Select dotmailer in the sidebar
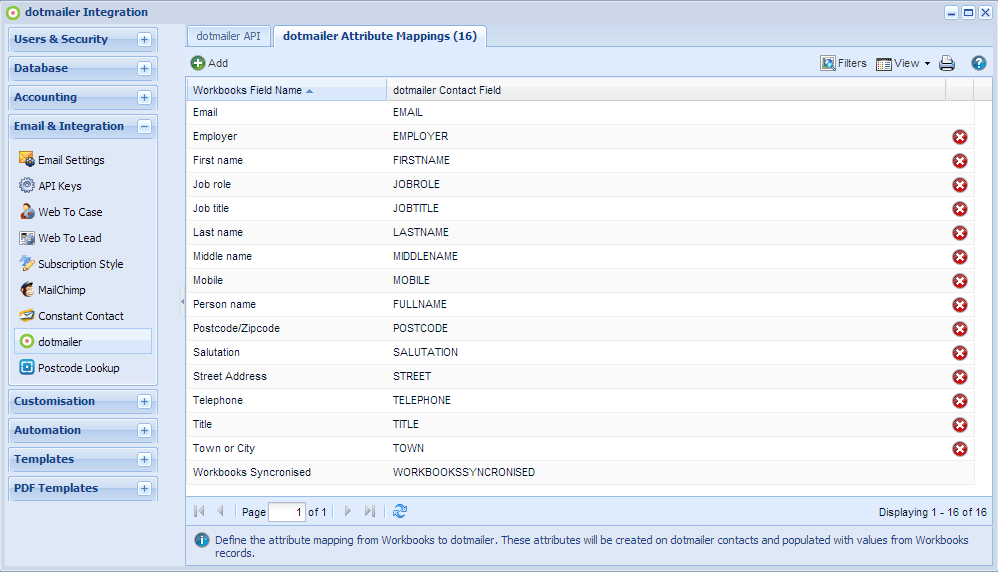 83,342
